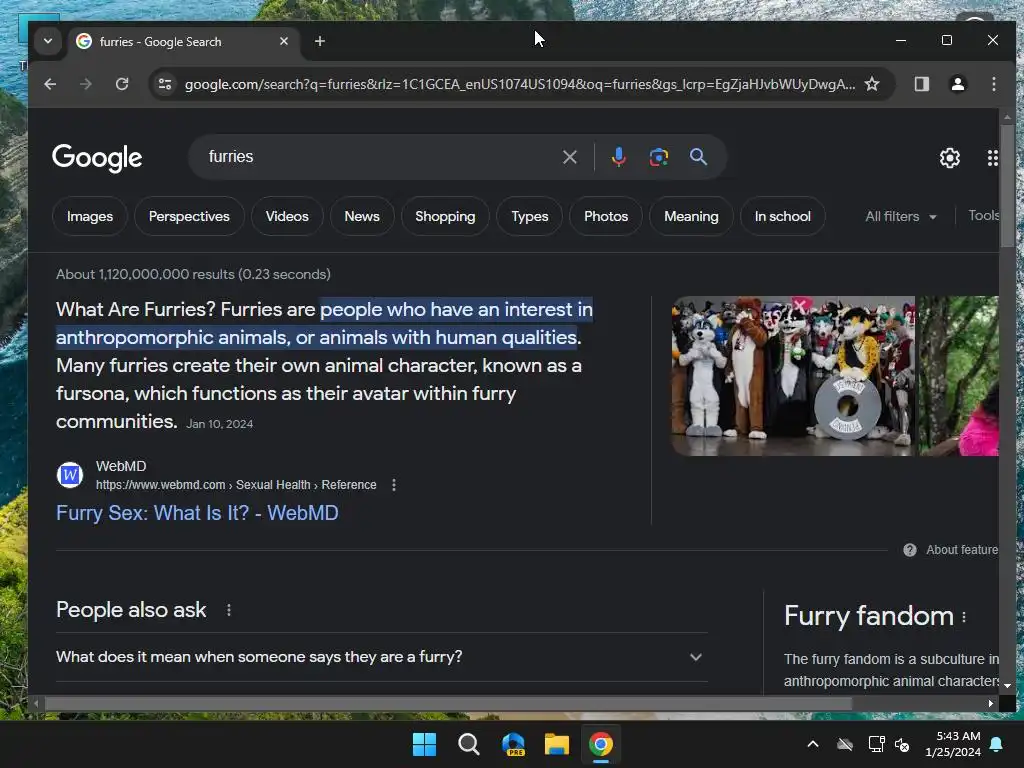Open Chrome side panel icon
Viewport: 1024px width, 768px height.
pyautogui.click(x=921, y=84)
